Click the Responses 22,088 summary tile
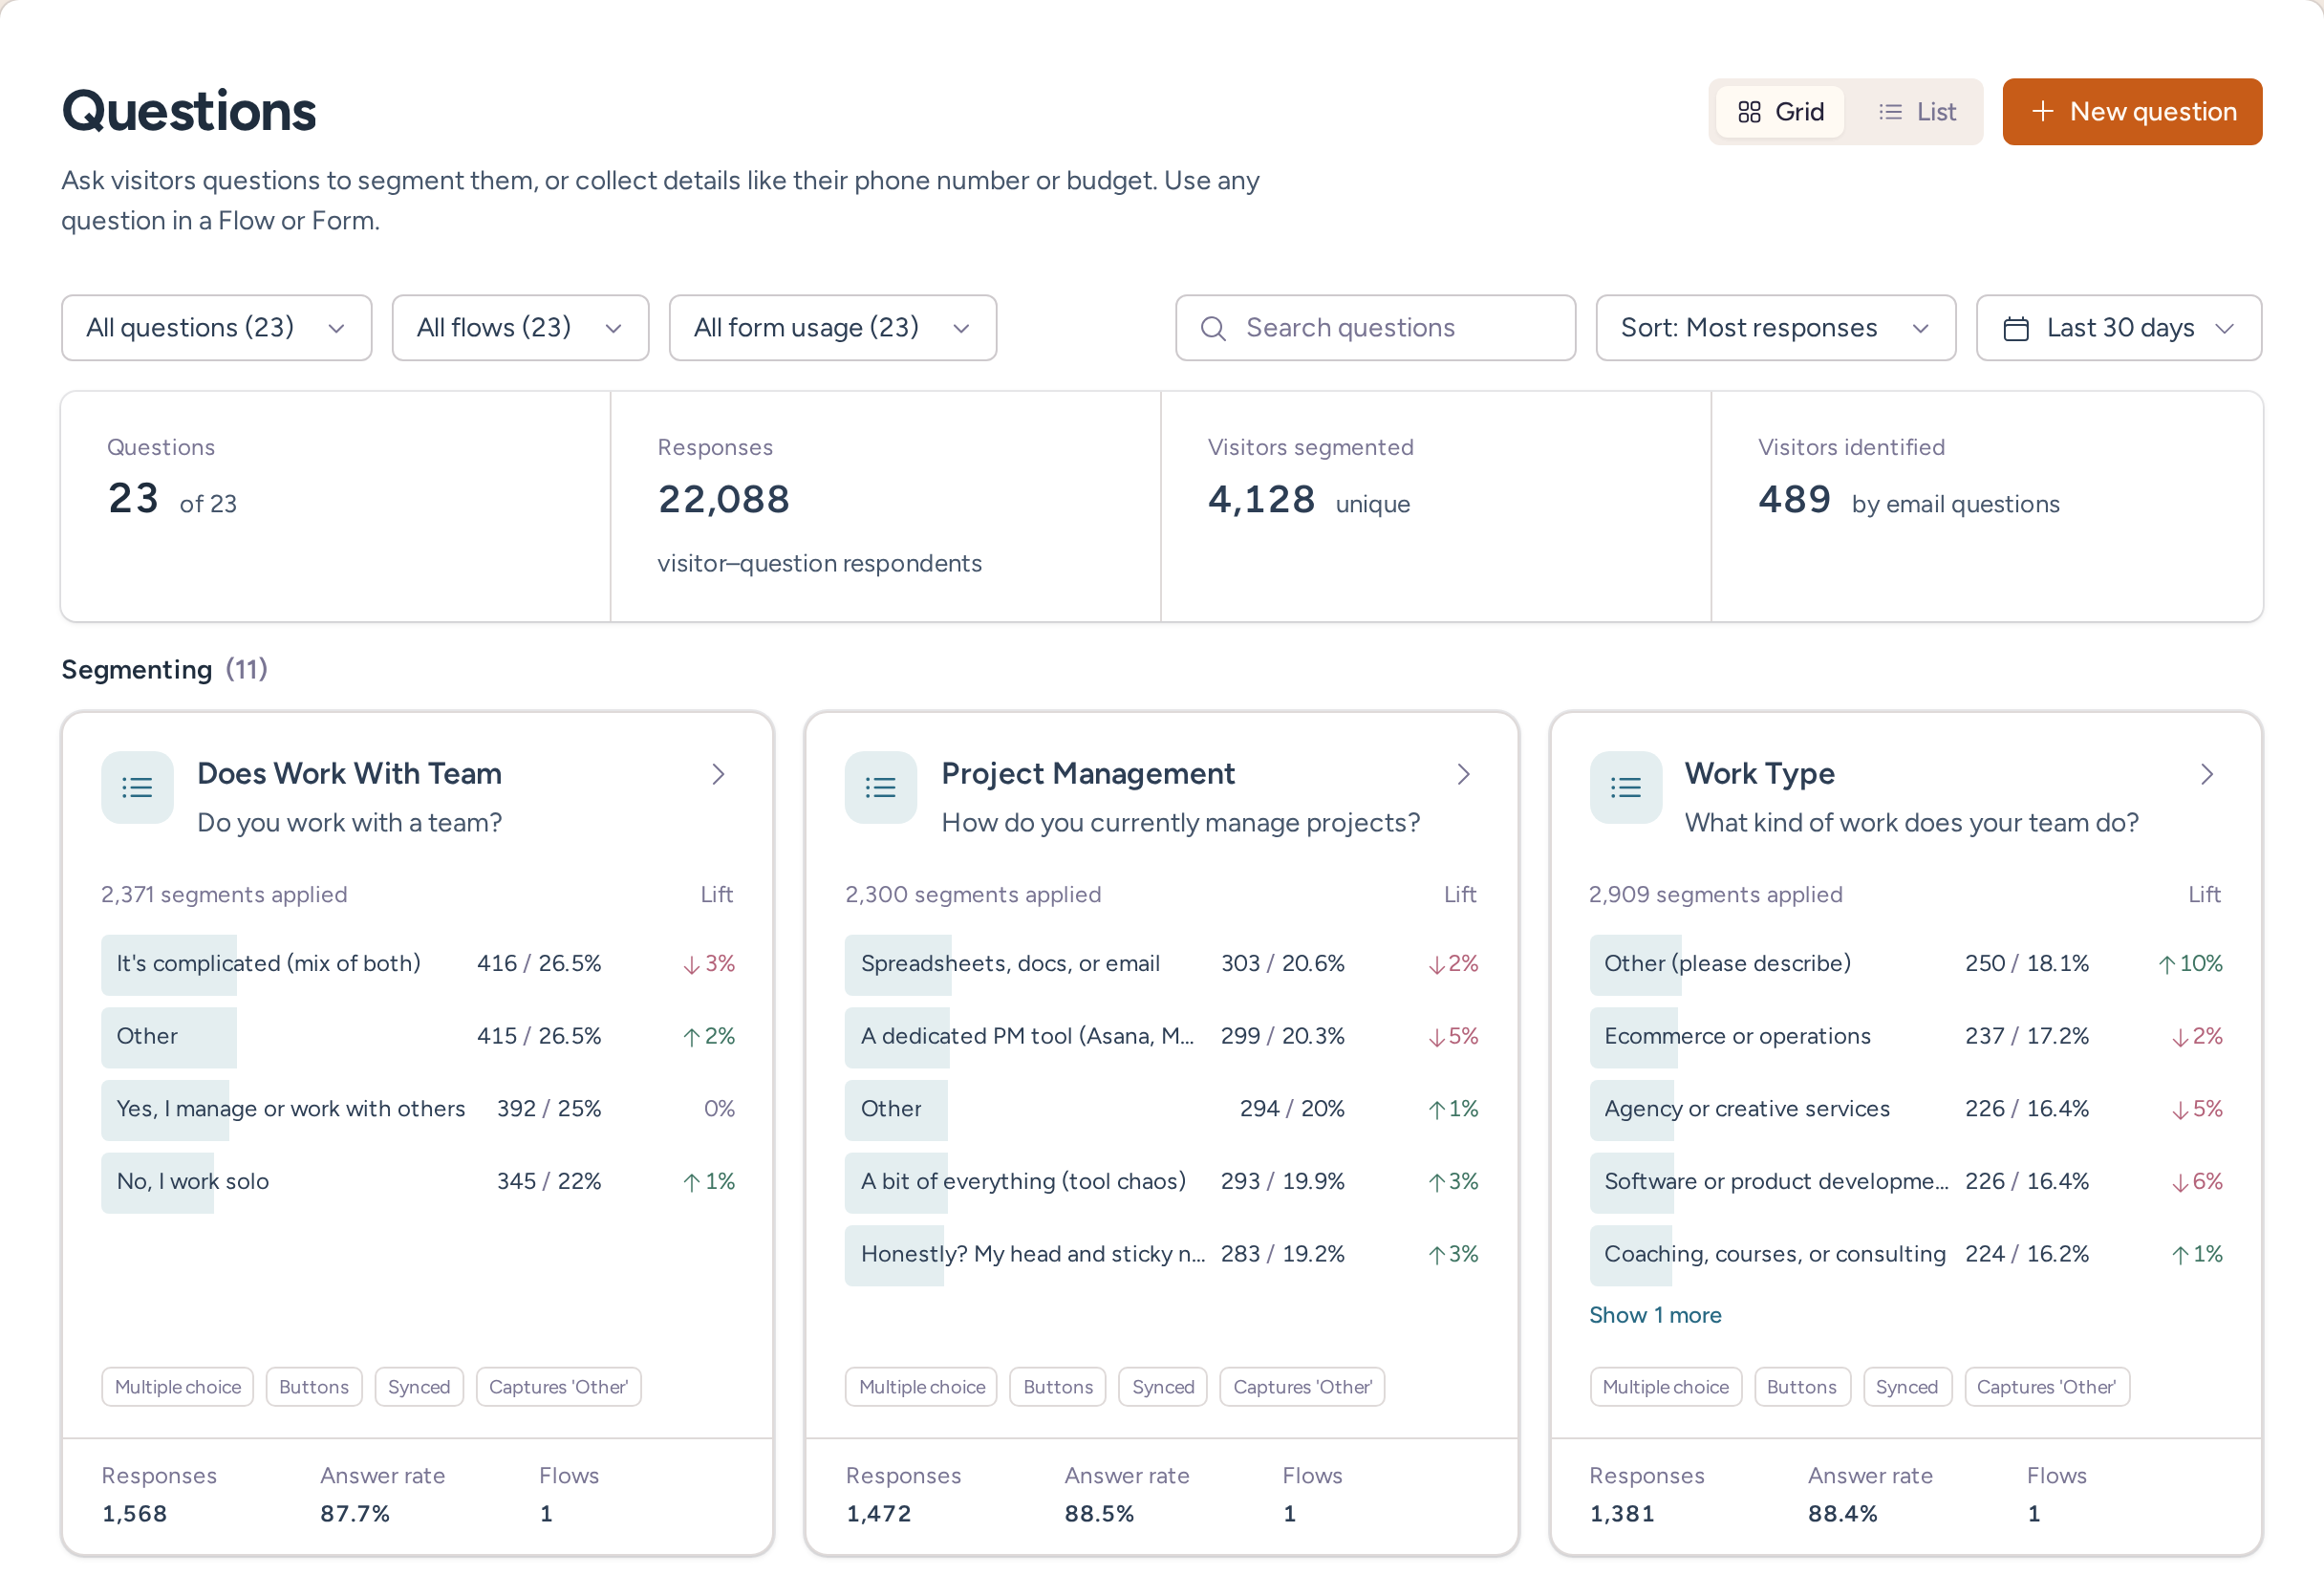Viewport: 2324px width, 1575px height. (885, 506)
